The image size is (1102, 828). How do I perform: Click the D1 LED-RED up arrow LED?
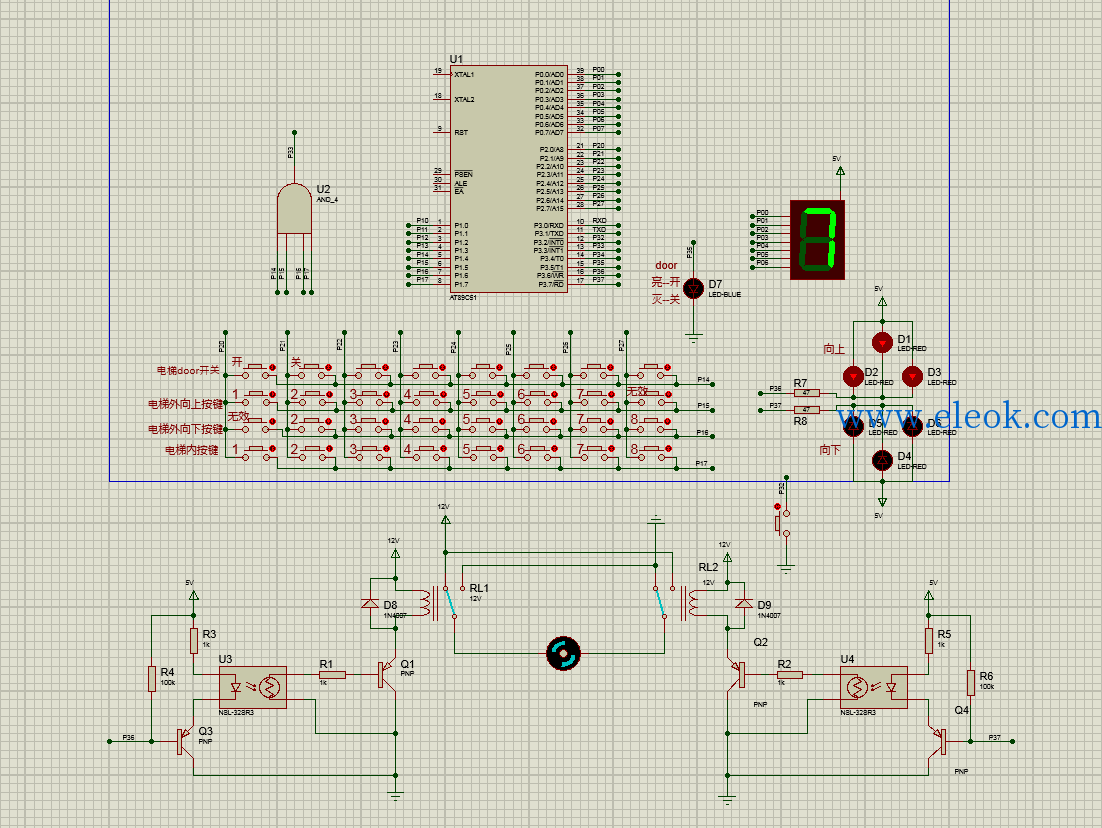[882, 342]
